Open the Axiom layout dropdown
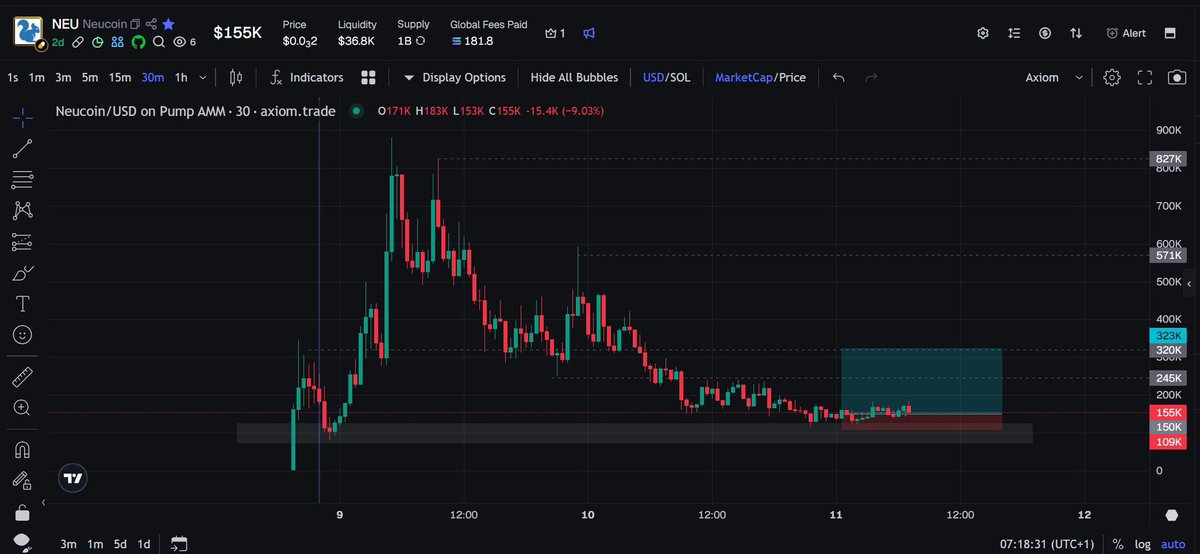 coord(1055,77)
